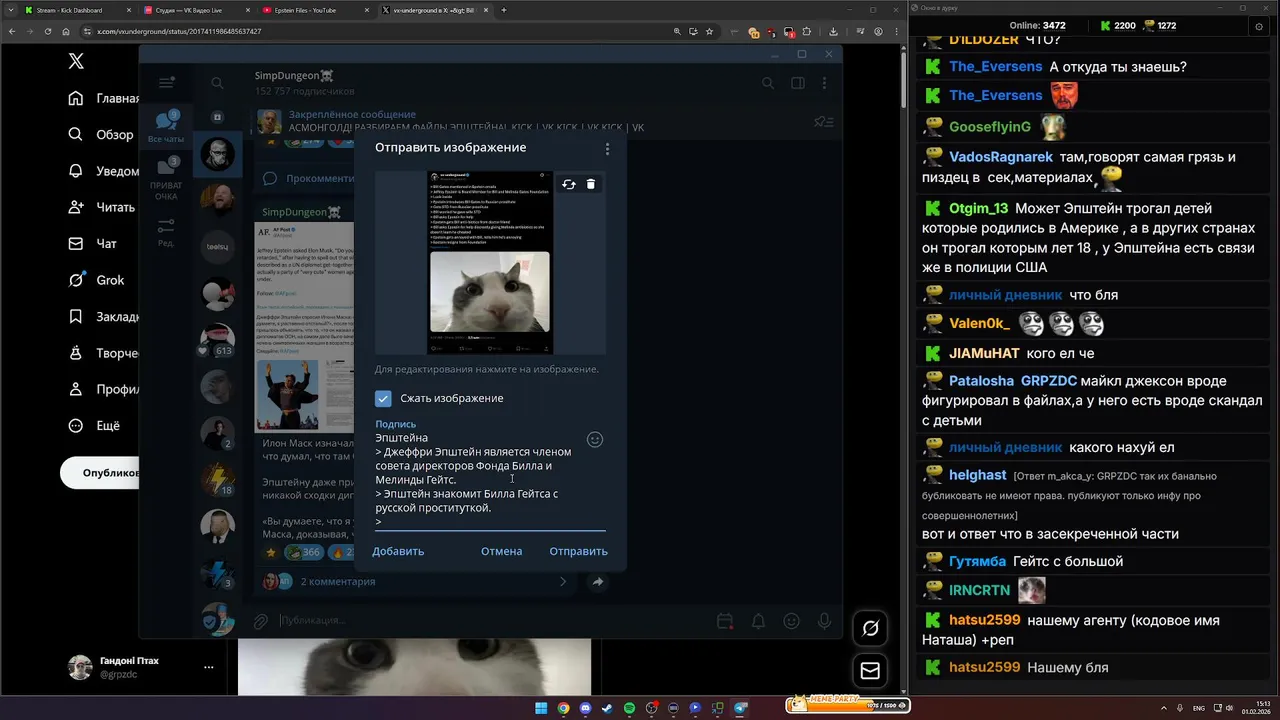This screenshot has height=720, width=1280.
Task: Click the X 'Опубликовать' post button
Action: pos(100,473)
